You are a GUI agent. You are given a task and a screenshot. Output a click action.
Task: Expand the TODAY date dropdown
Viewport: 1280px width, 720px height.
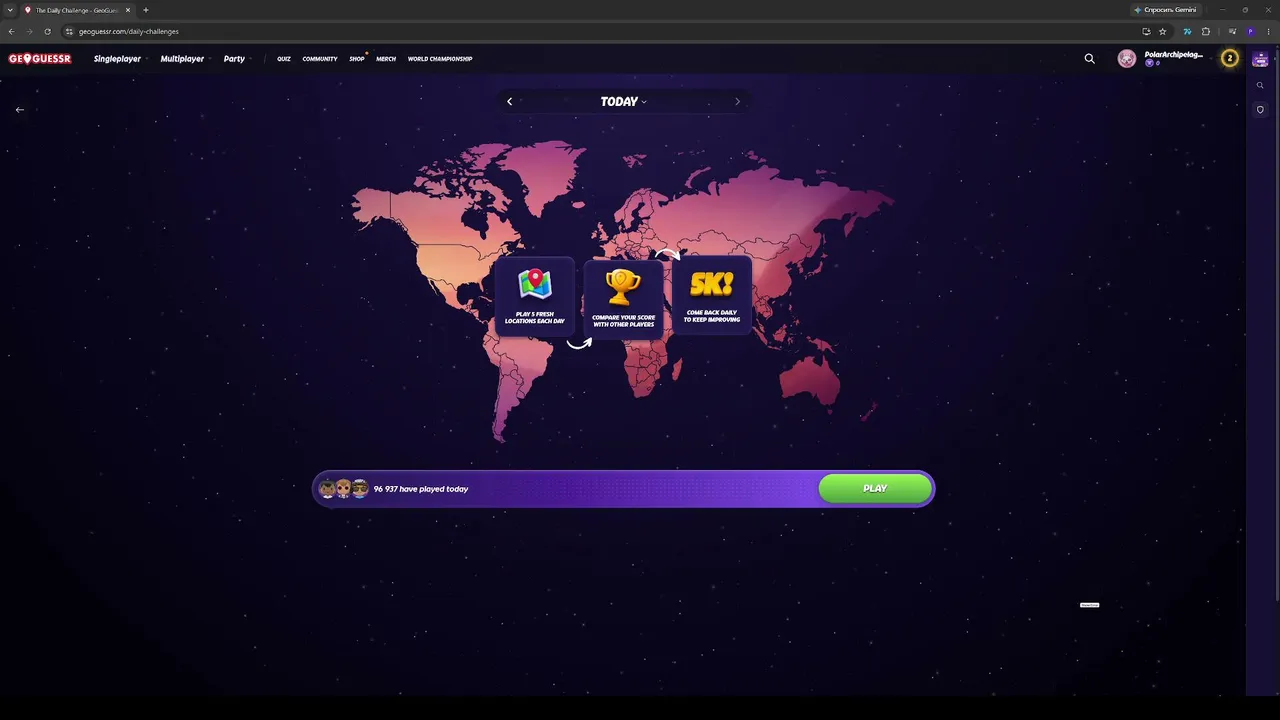coord(624,101)
